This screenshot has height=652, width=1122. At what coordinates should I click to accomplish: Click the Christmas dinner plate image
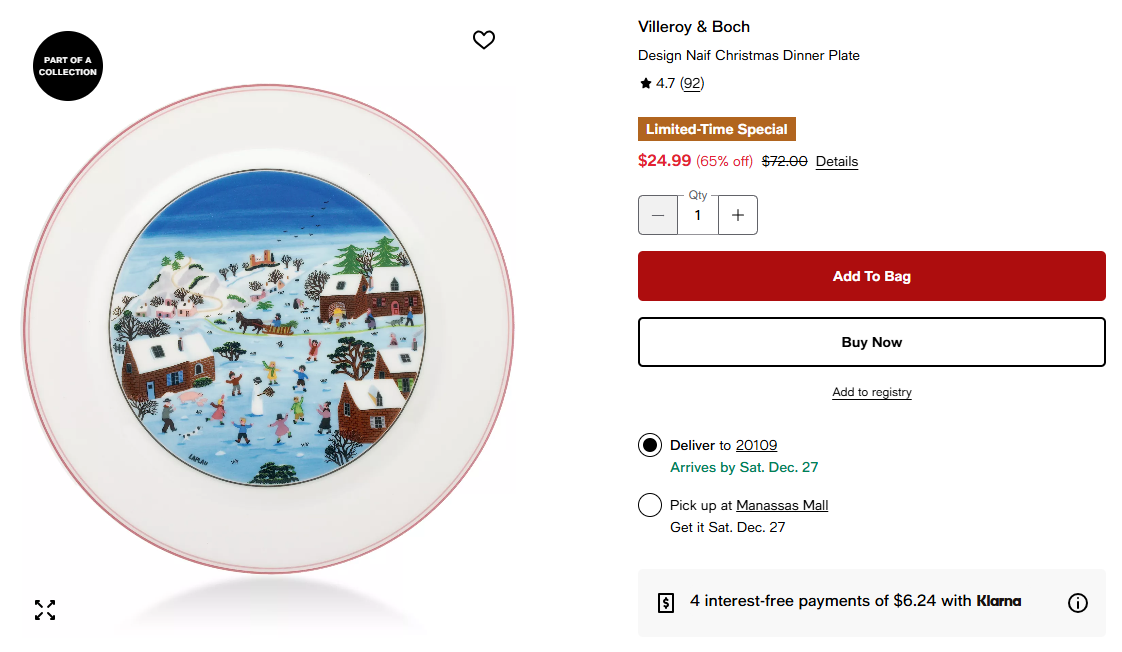click(268, 330)
